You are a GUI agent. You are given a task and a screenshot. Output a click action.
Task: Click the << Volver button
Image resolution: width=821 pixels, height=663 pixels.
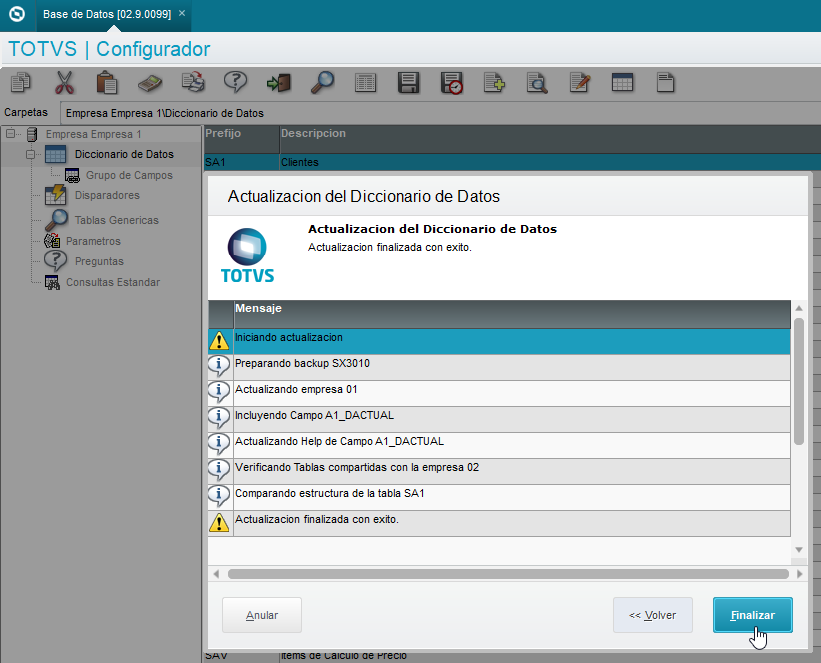coord(652,615)
